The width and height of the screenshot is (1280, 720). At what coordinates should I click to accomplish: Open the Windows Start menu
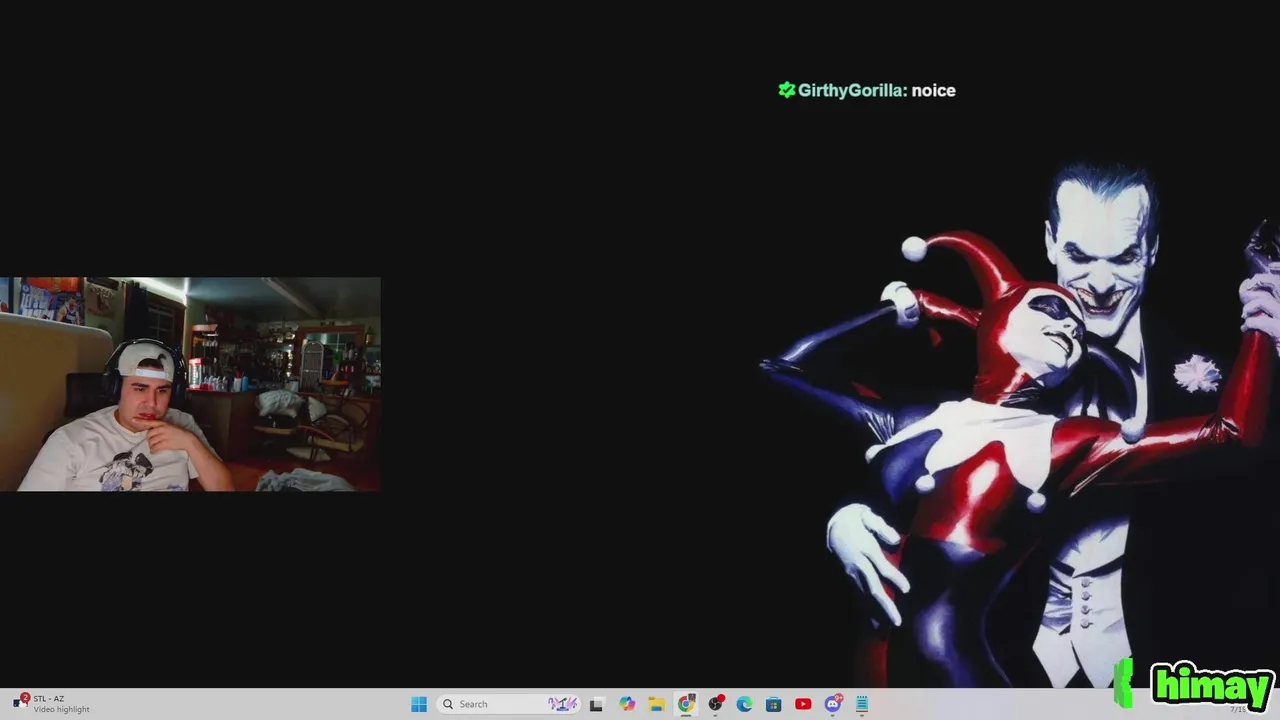pyautogui.click(x=419, y=704)
